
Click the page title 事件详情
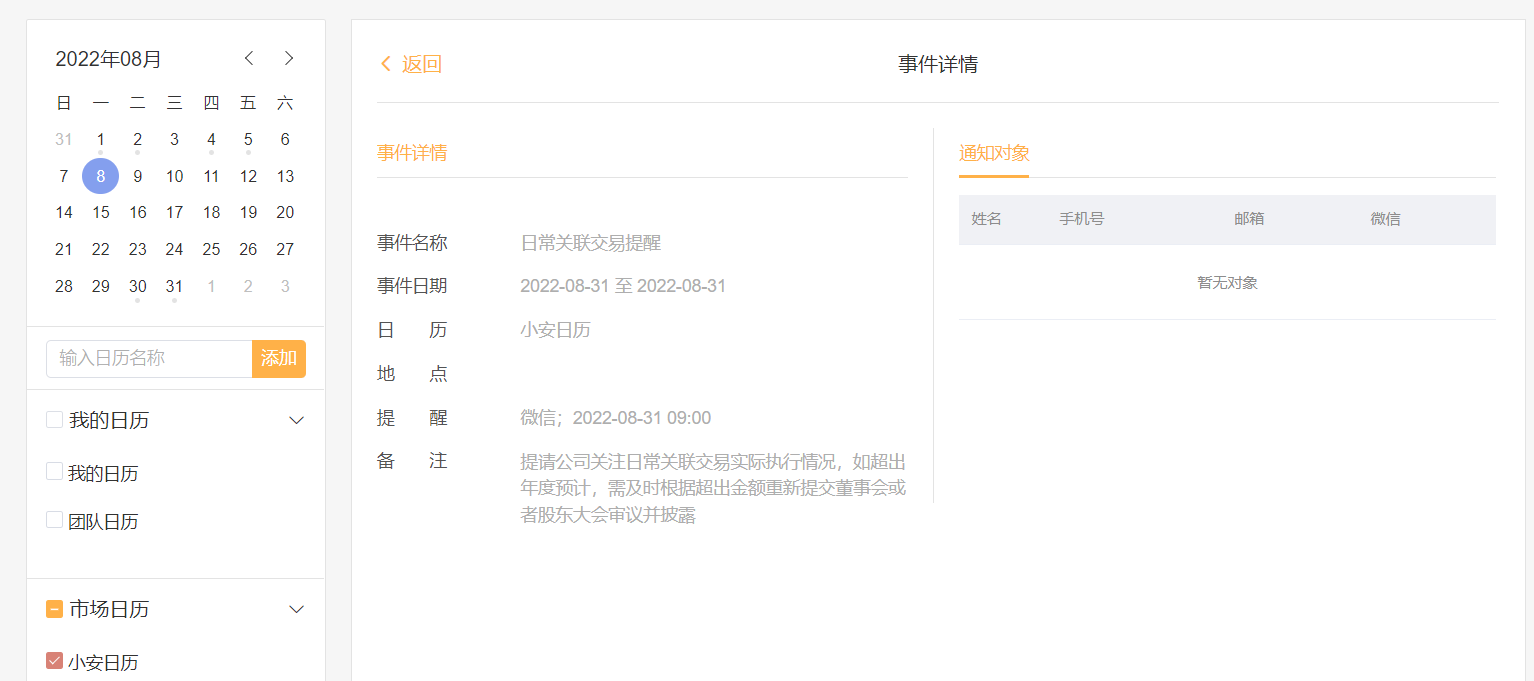938,64
